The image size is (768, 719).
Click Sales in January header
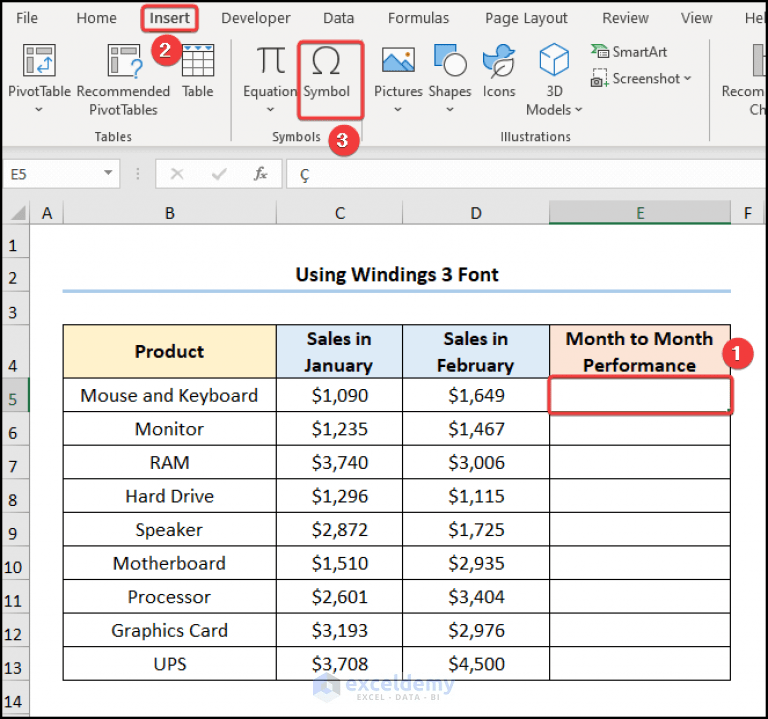[x=339, y=351]
